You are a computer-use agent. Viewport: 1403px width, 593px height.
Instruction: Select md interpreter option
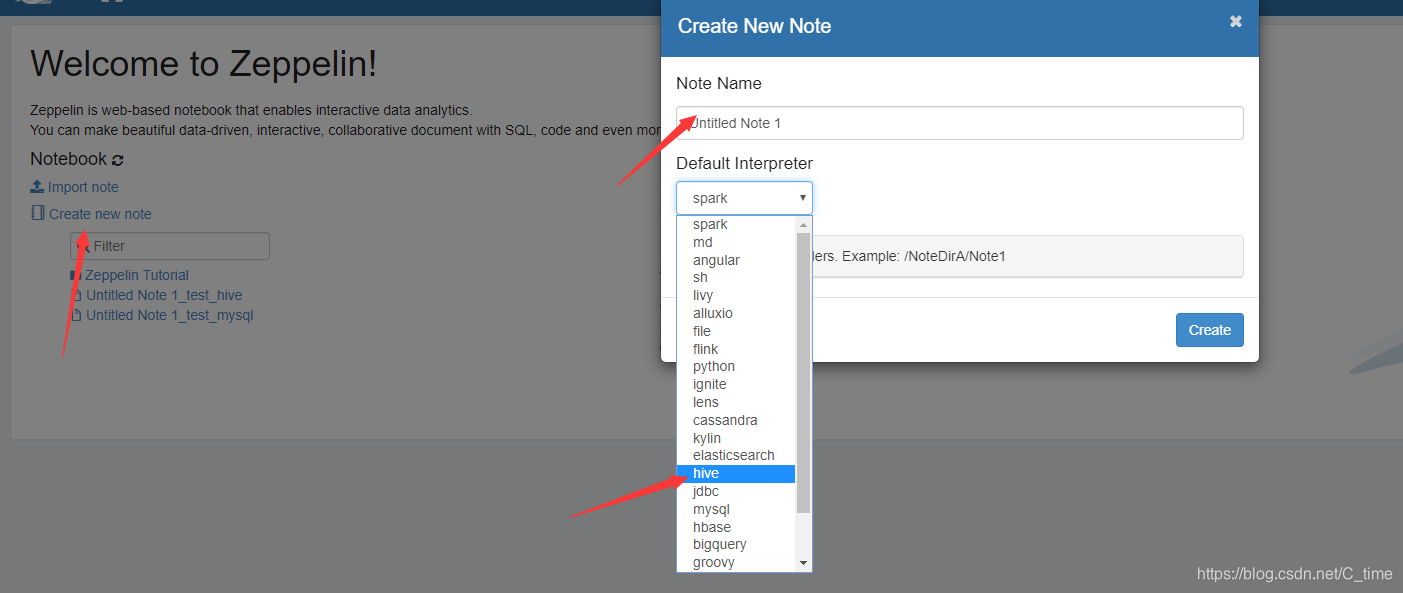click(x=736, y=242)
